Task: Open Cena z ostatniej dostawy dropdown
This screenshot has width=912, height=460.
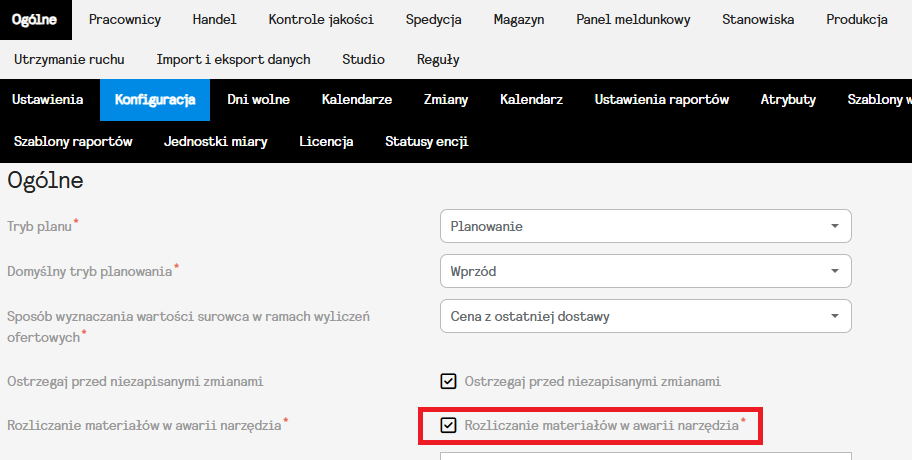Action: click(645, 317)
